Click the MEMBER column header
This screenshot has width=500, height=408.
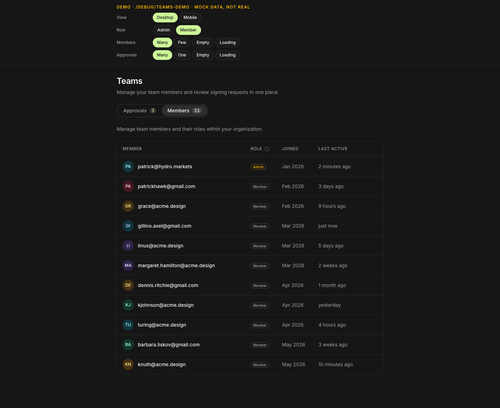pos(132,149)
